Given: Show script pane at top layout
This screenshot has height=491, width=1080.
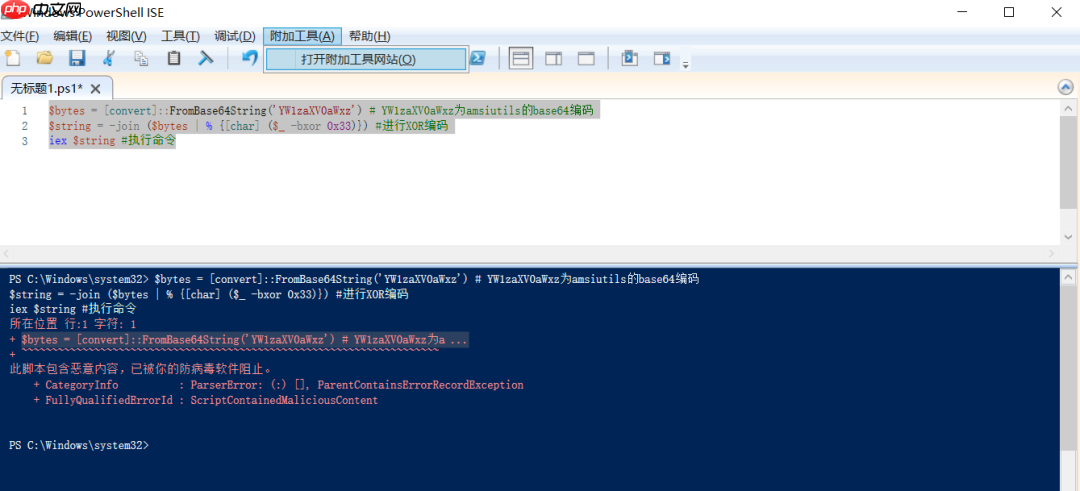Looking at the screenshot, I should [x=521, y=59].
